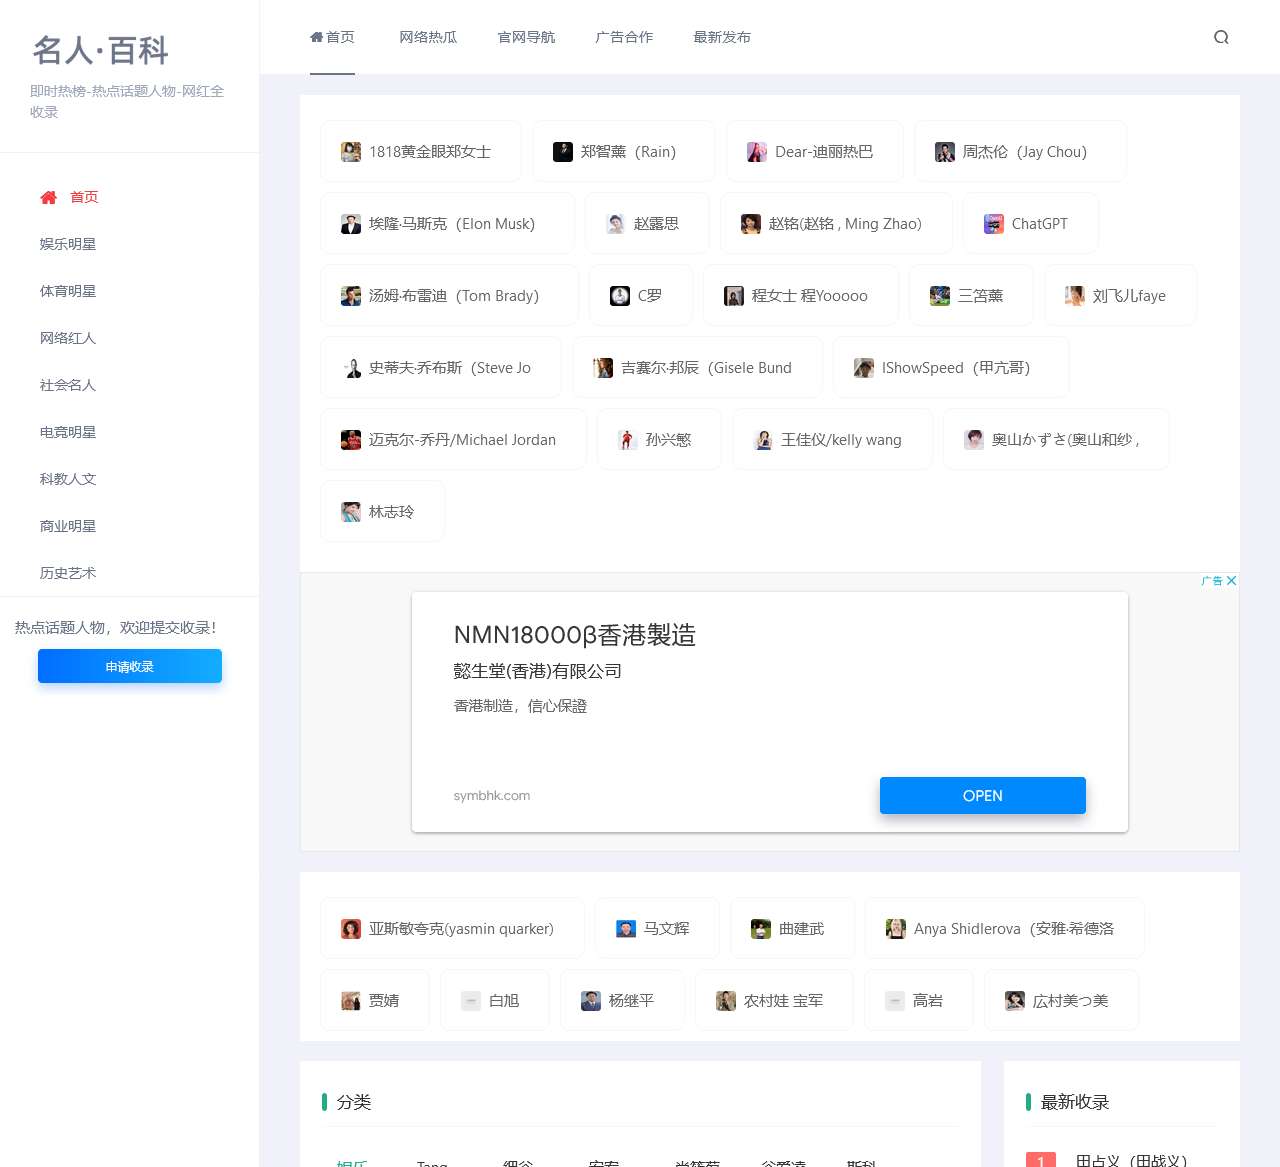Select 体育明星 category in sidebar
The height and width of the screenshot is (1167, 1280).
click(x=67, y=290)
